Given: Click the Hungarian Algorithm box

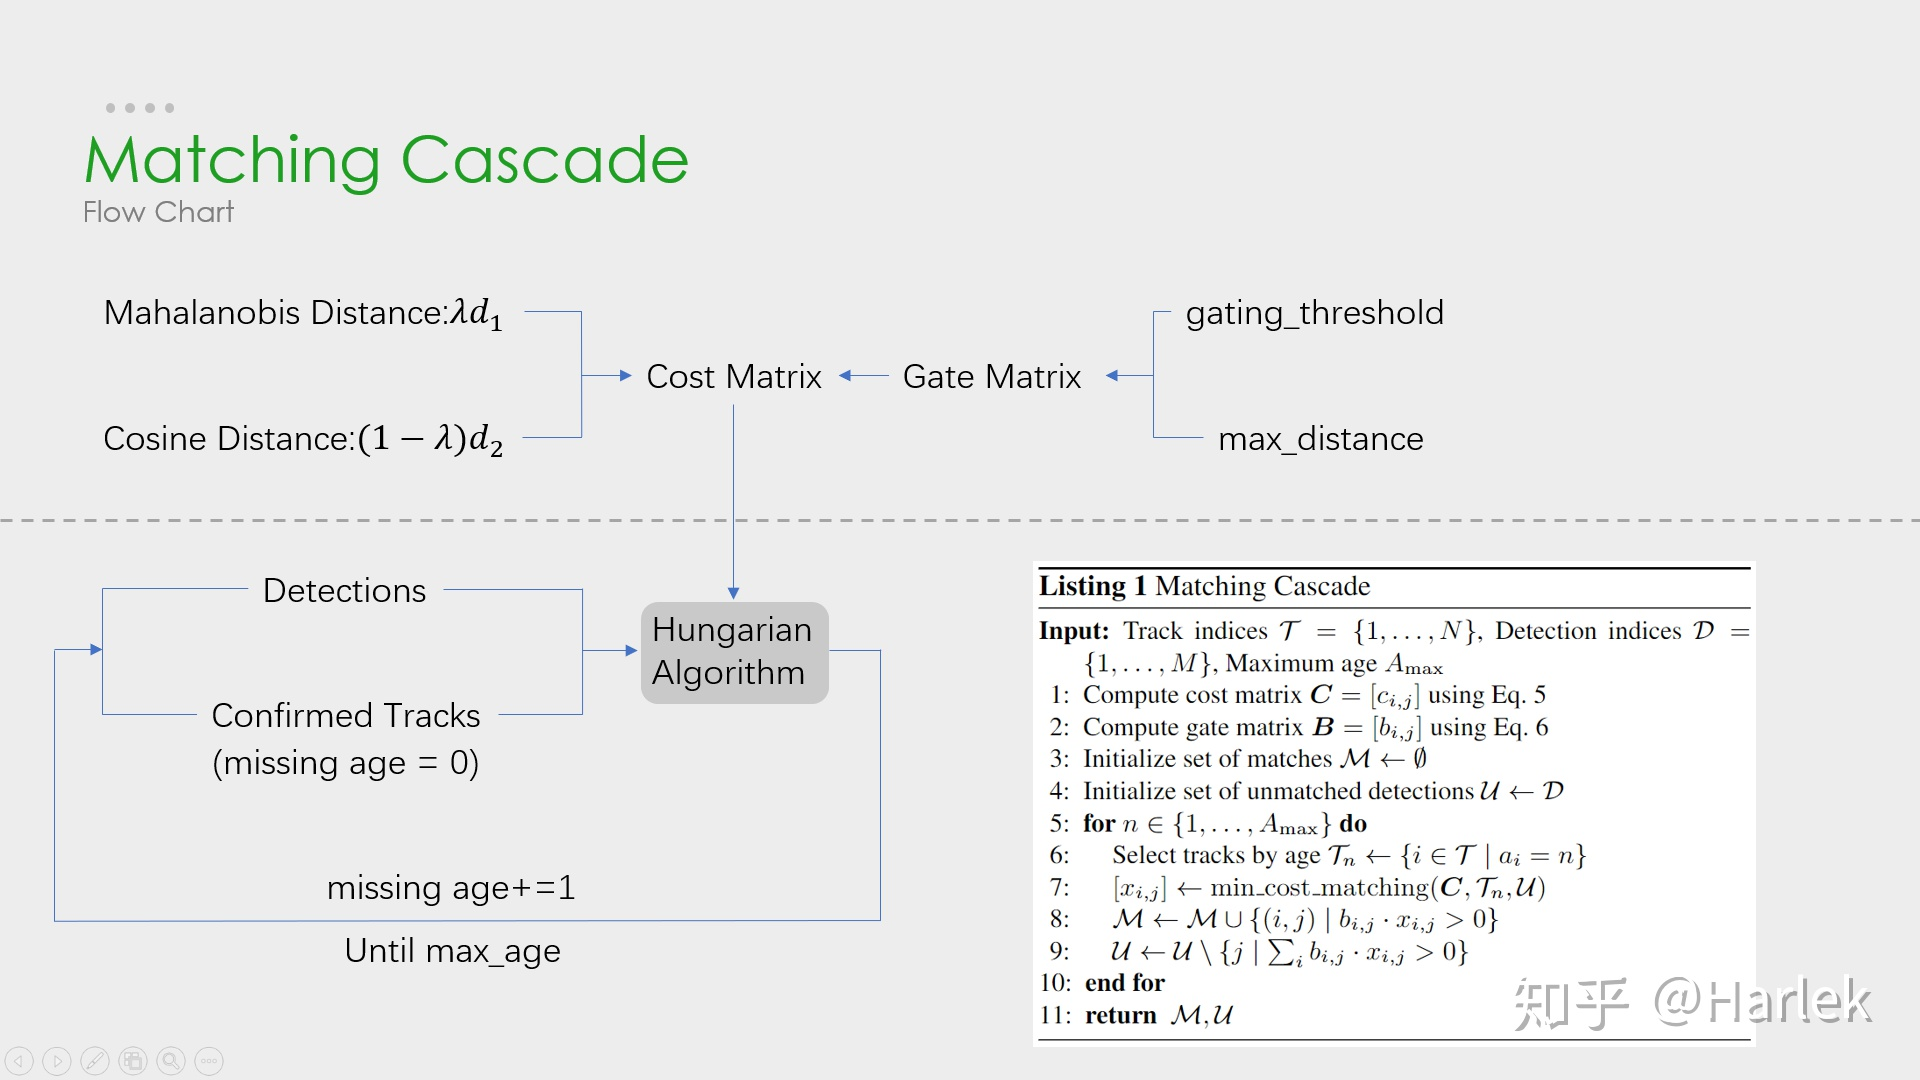Looking at the screenshot, I should tap(734, 652).
